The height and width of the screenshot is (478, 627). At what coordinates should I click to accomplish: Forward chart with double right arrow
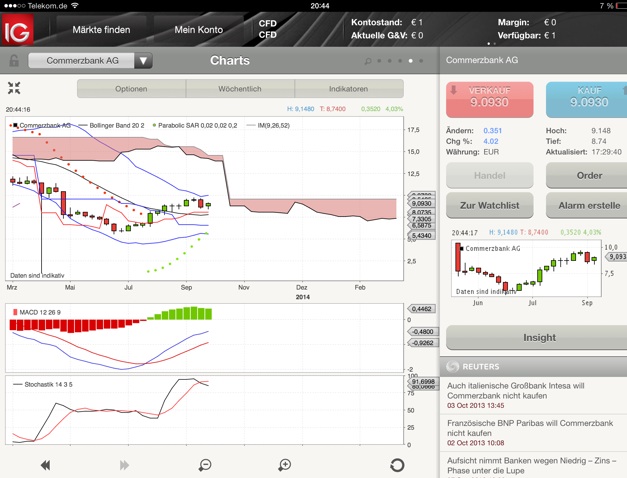pos(124,465)
